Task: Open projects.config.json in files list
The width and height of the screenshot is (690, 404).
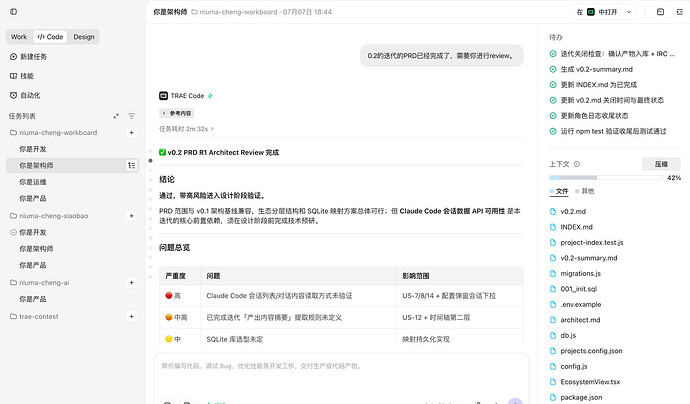Action: 591,351
